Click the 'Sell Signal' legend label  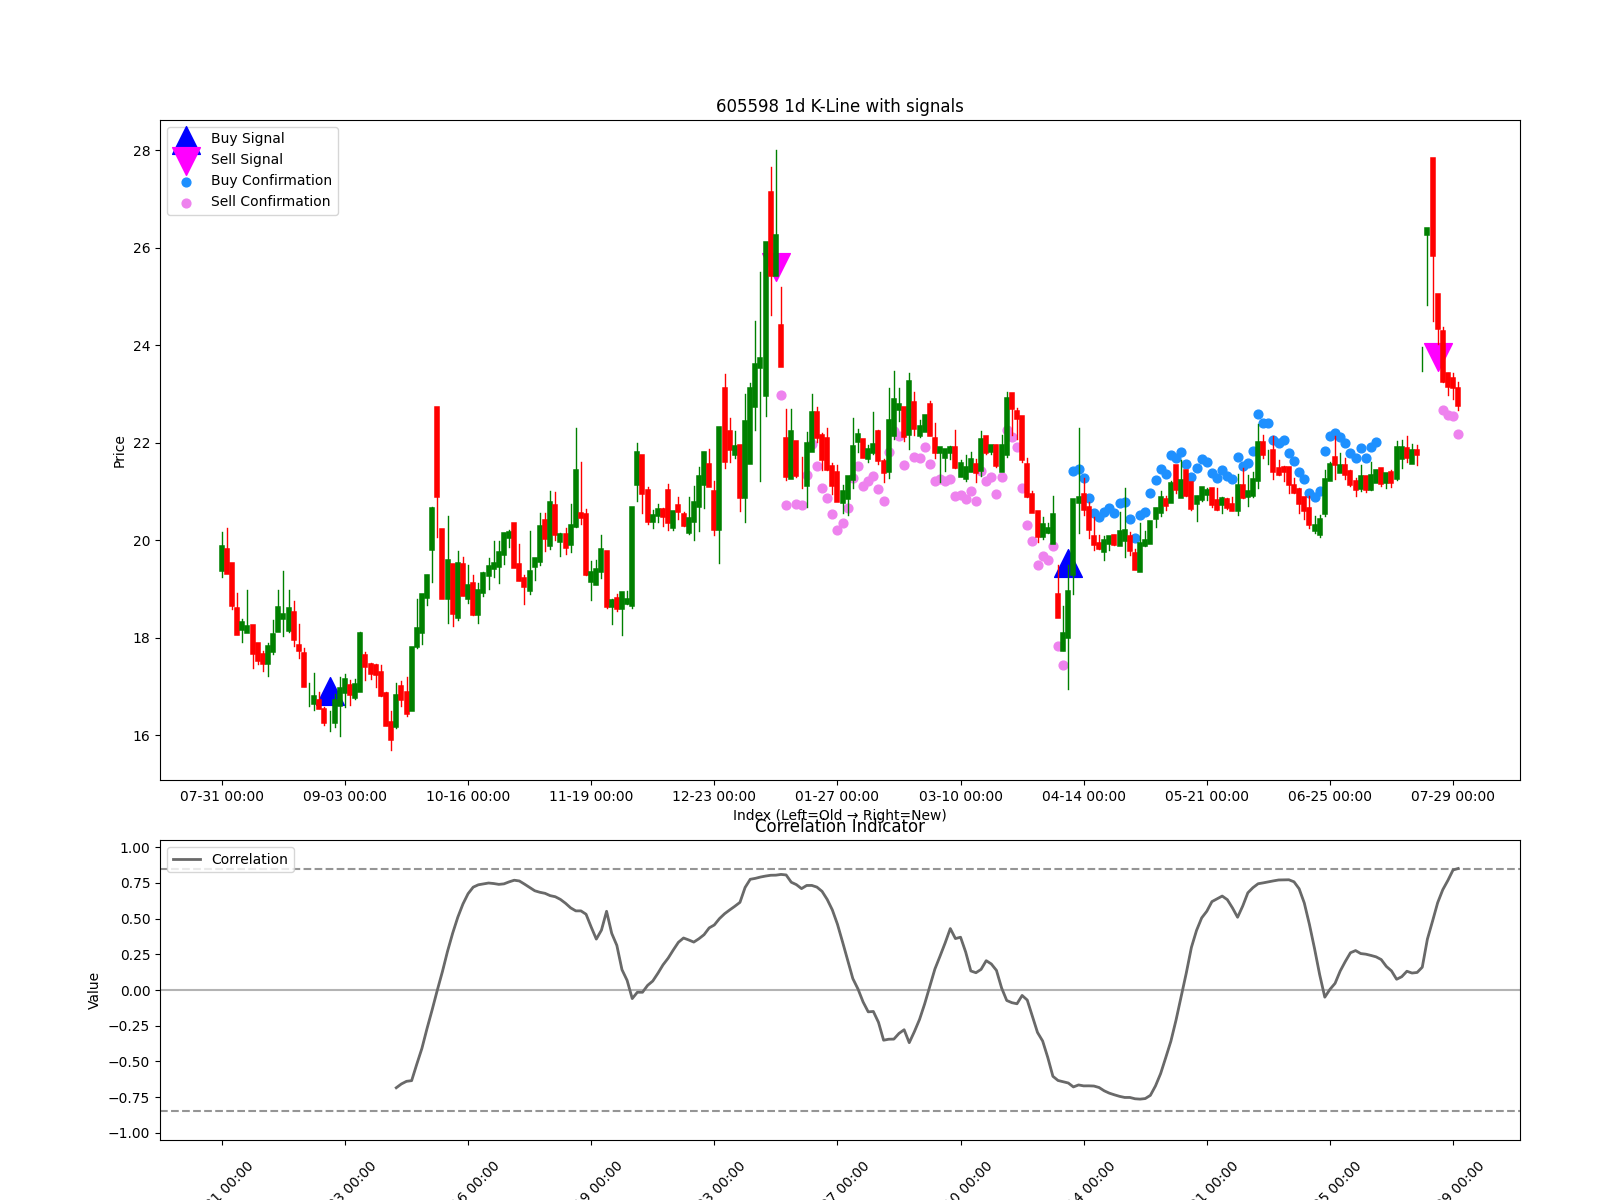click(247, 160)
